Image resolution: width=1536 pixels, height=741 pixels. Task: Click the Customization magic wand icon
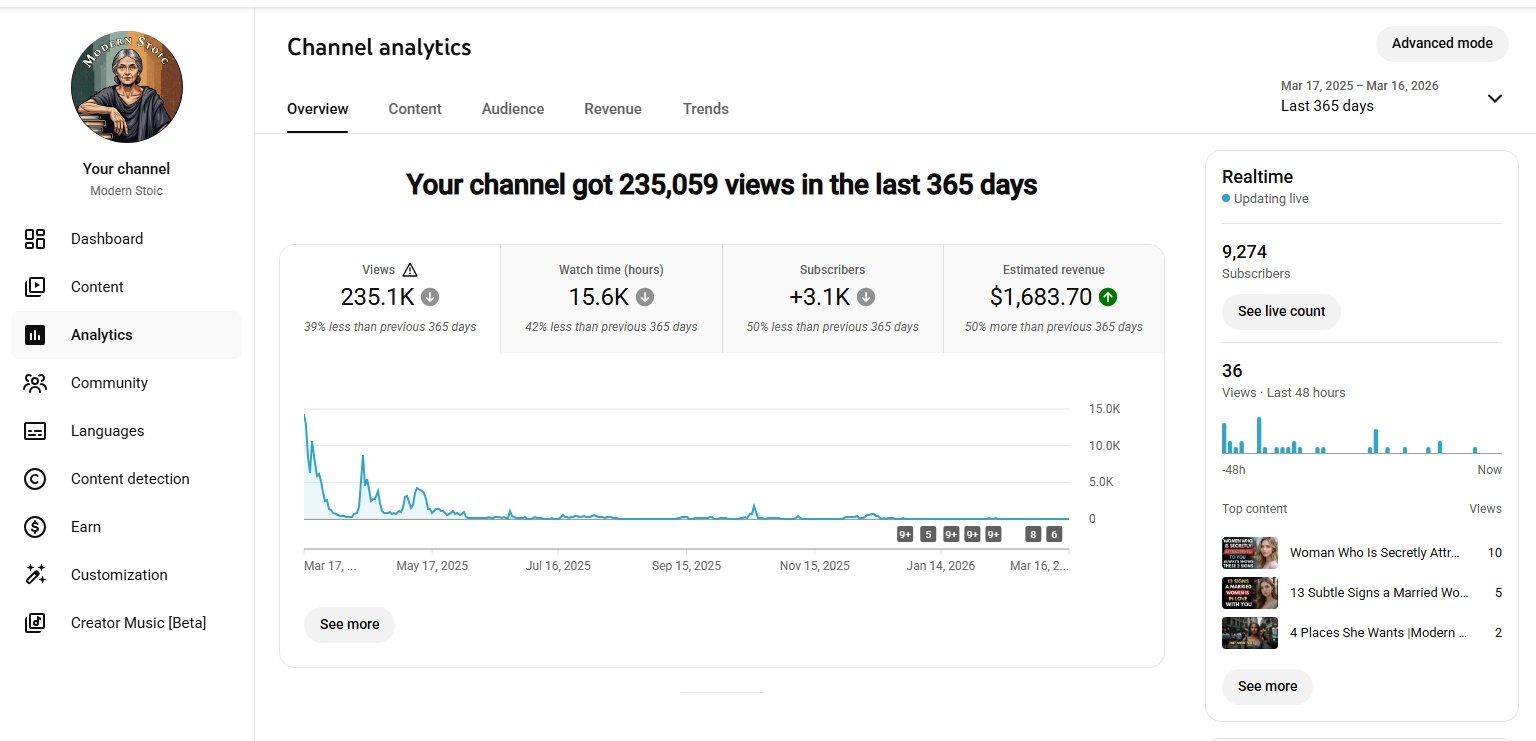pos(35,575)
